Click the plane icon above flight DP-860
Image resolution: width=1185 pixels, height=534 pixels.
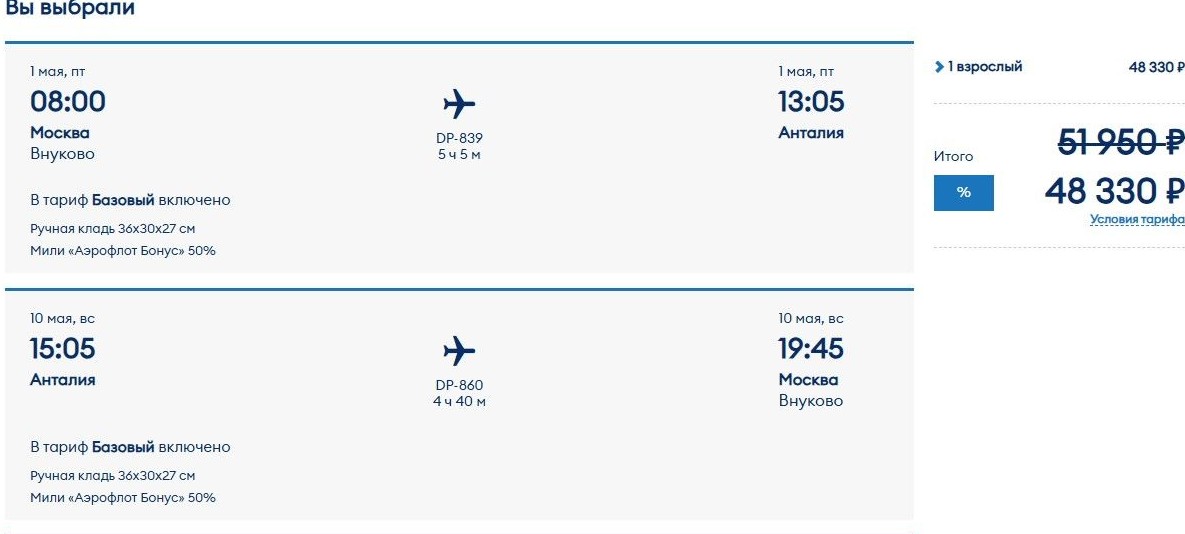tap(459, 351)
